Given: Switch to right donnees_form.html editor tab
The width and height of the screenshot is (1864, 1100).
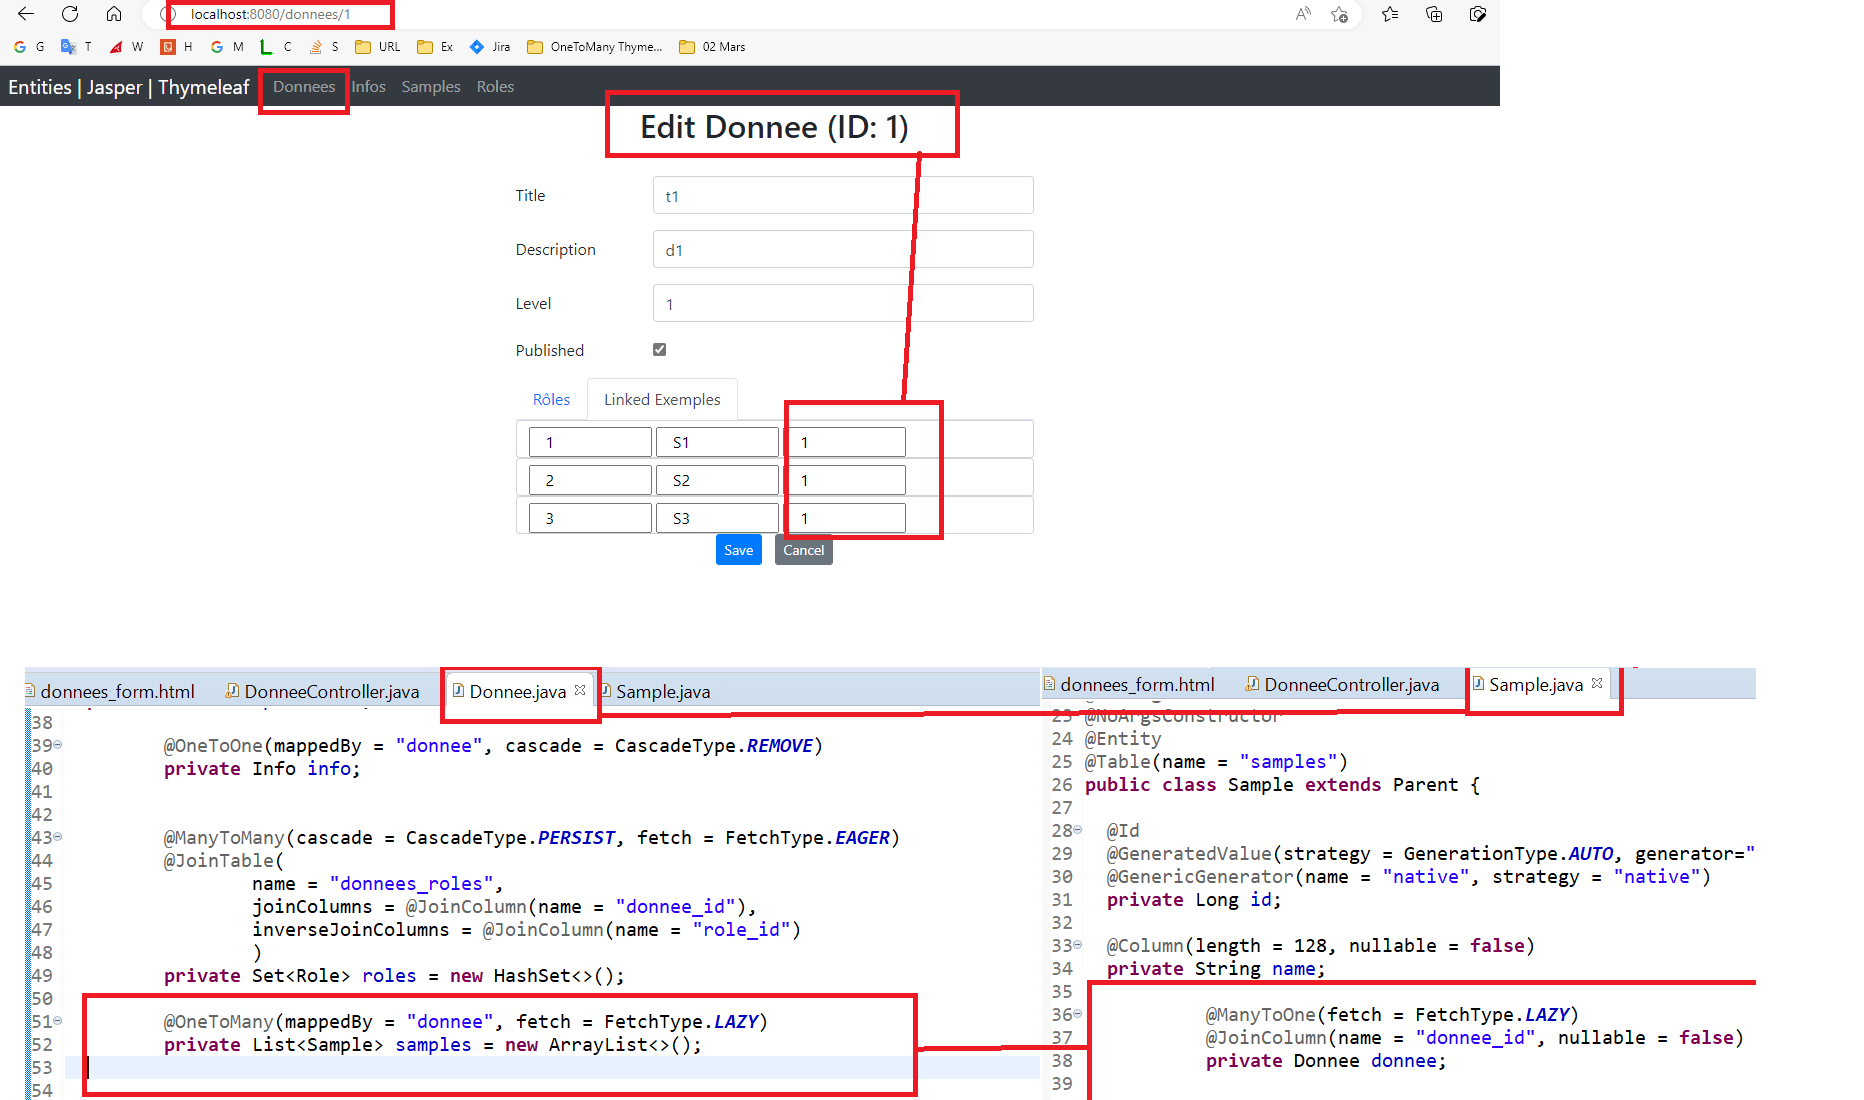Looking at the screenshot, I should pos(1130,684).
